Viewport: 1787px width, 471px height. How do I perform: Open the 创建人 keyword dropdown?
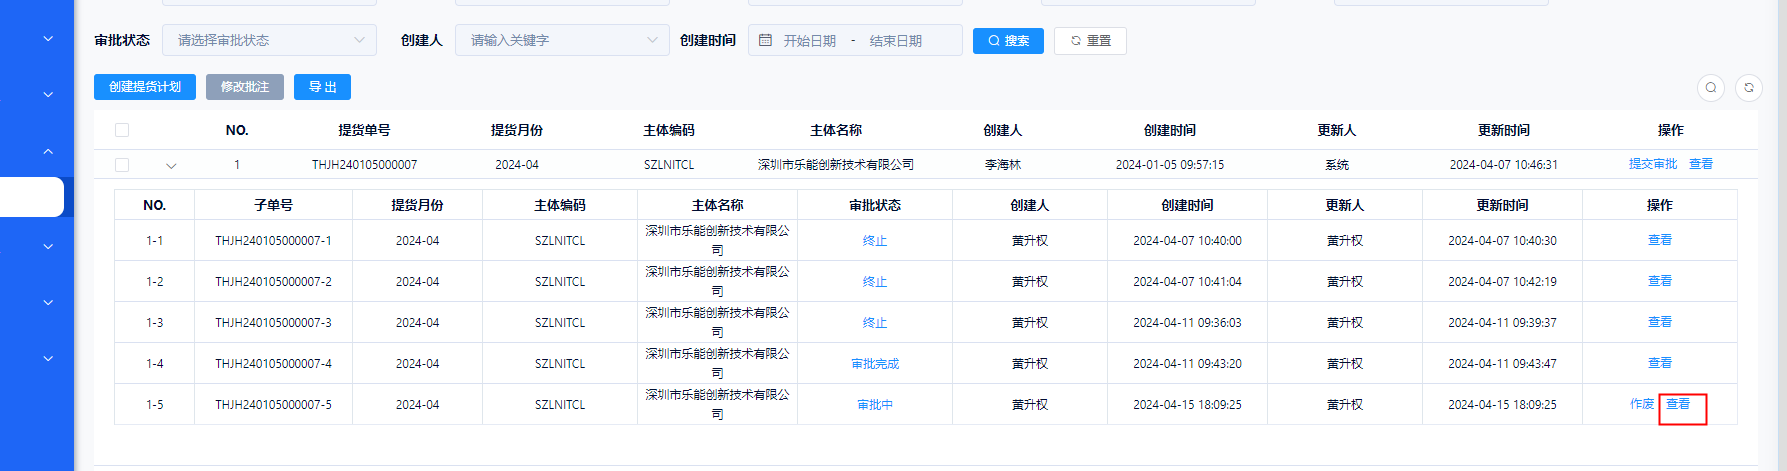[562, 40]
